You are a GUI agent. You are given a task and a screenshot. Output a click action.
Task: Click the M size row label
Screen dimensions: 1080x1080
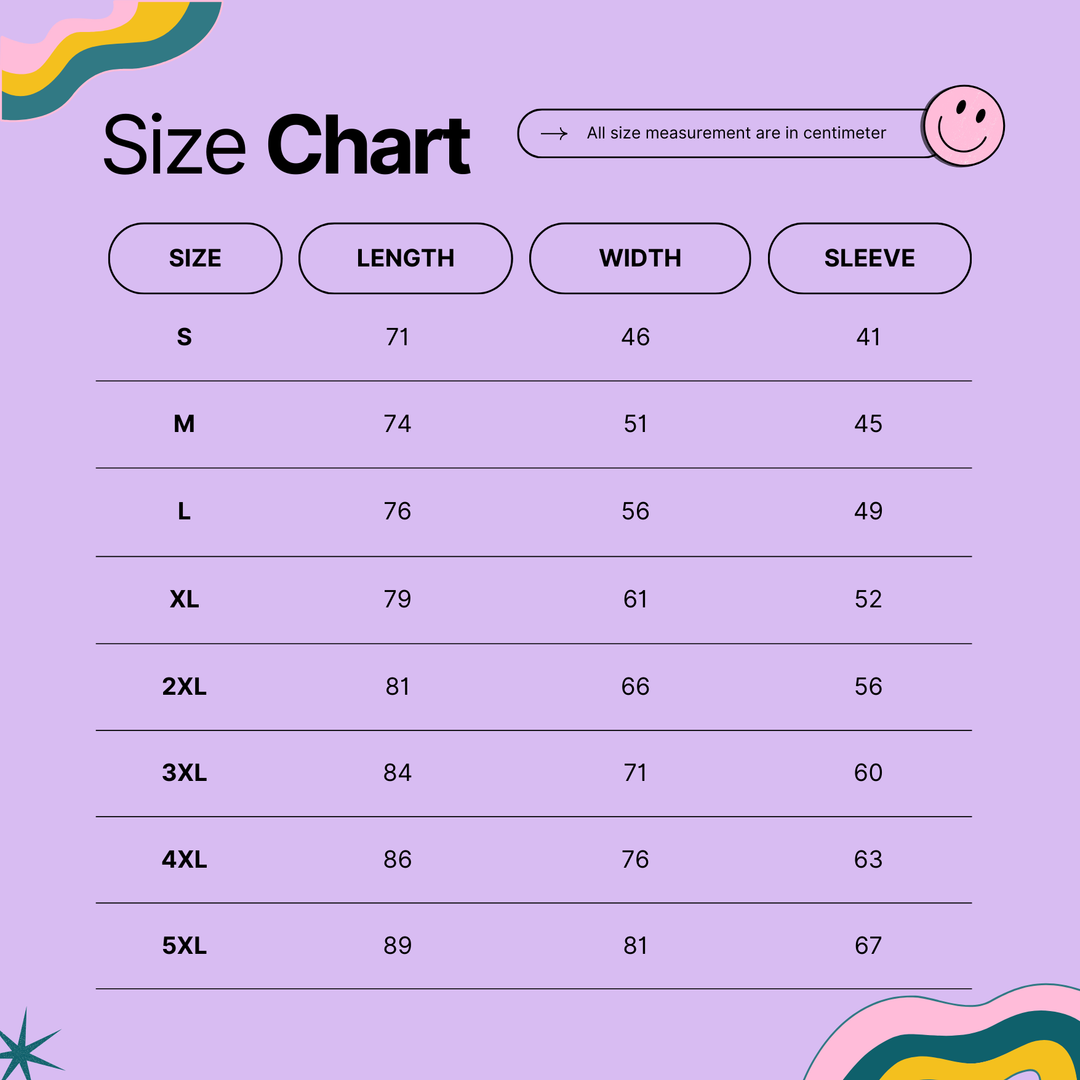pos(184,424)
